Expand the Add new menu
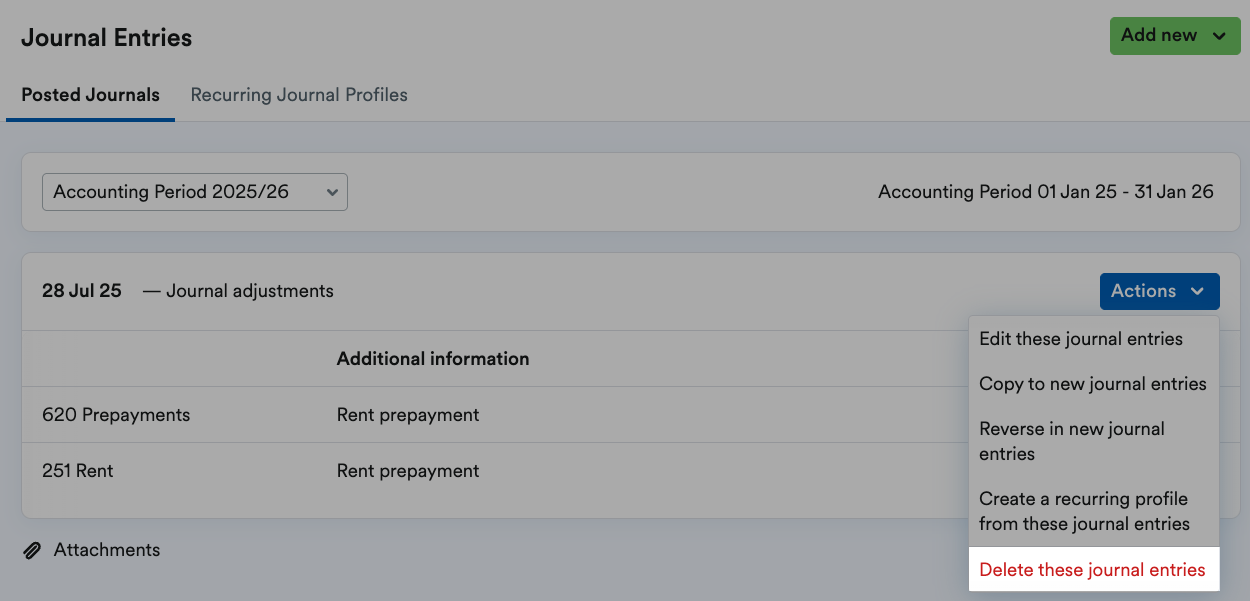 (x=1175, y=35)
